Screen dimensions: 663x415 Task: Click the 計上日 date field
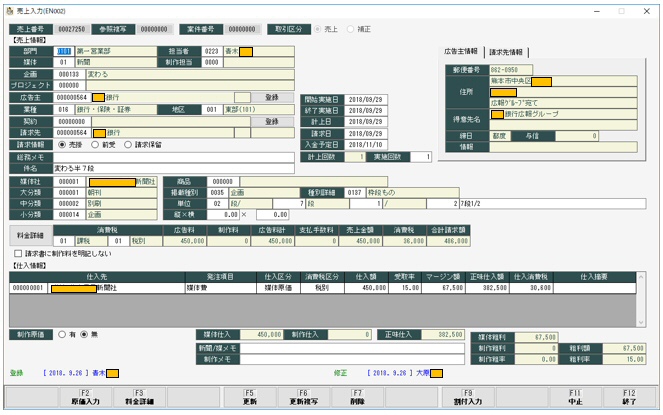coord(366,121)
